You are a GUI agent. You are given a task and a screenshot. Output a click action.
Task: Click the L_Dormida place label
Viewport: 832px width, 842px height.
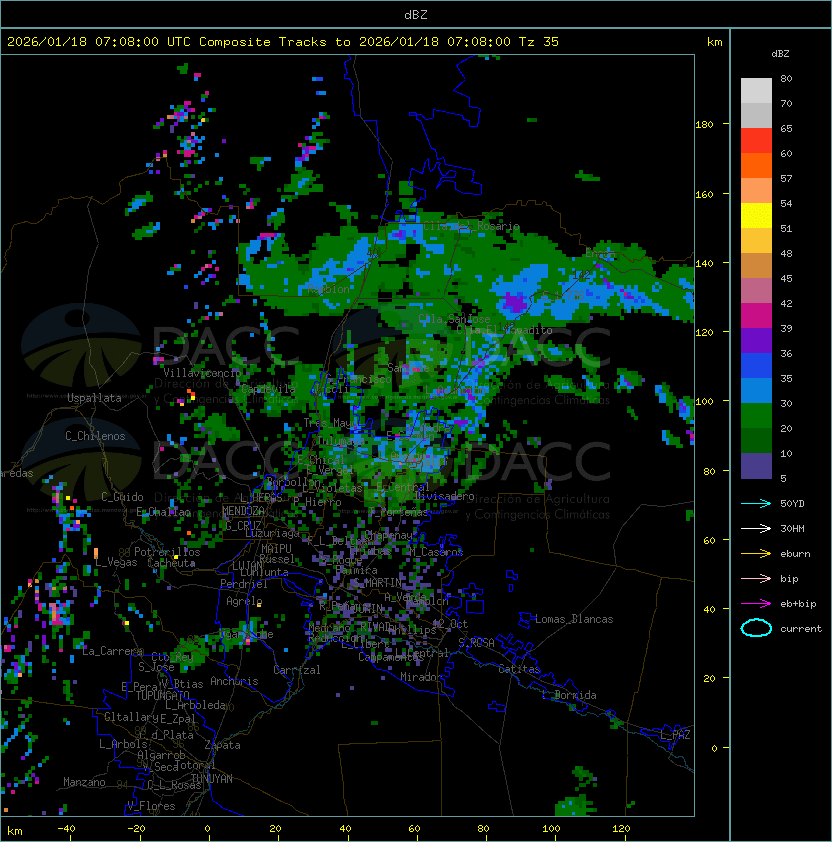tap(569, 695)
